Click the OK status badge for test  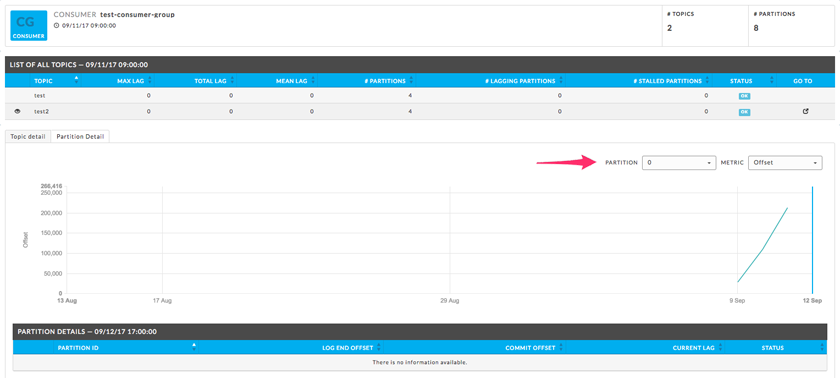744,96
